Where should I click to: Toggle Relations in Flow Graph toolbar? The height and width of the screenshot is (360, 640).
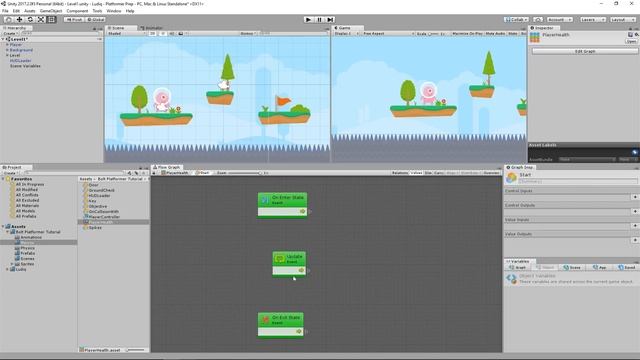[400, 173]
